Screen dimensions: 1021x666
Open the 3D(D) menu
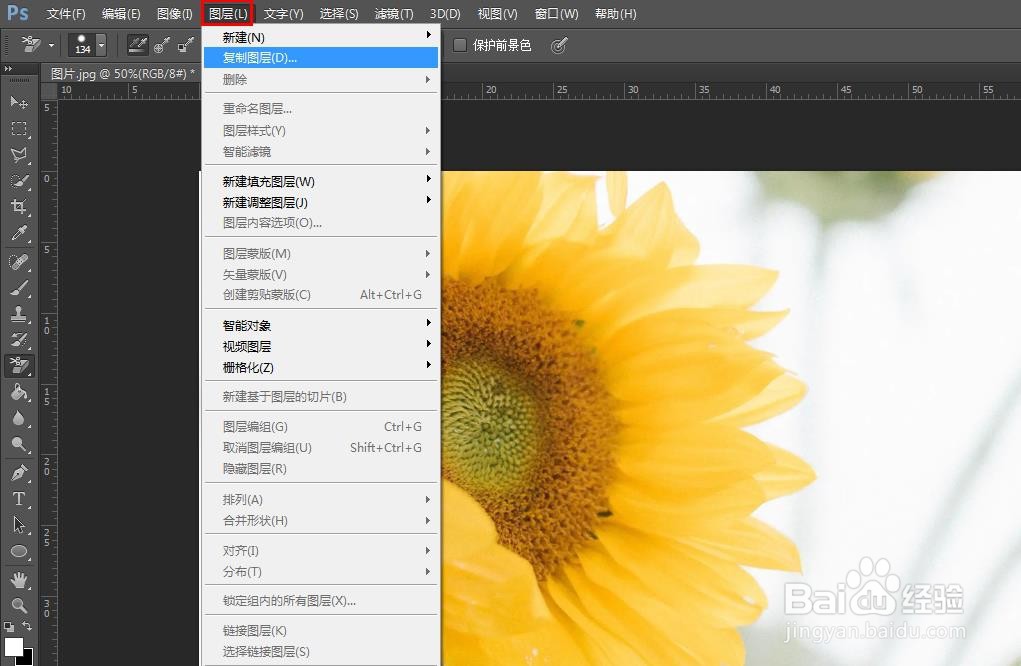(x=445, y=14)
